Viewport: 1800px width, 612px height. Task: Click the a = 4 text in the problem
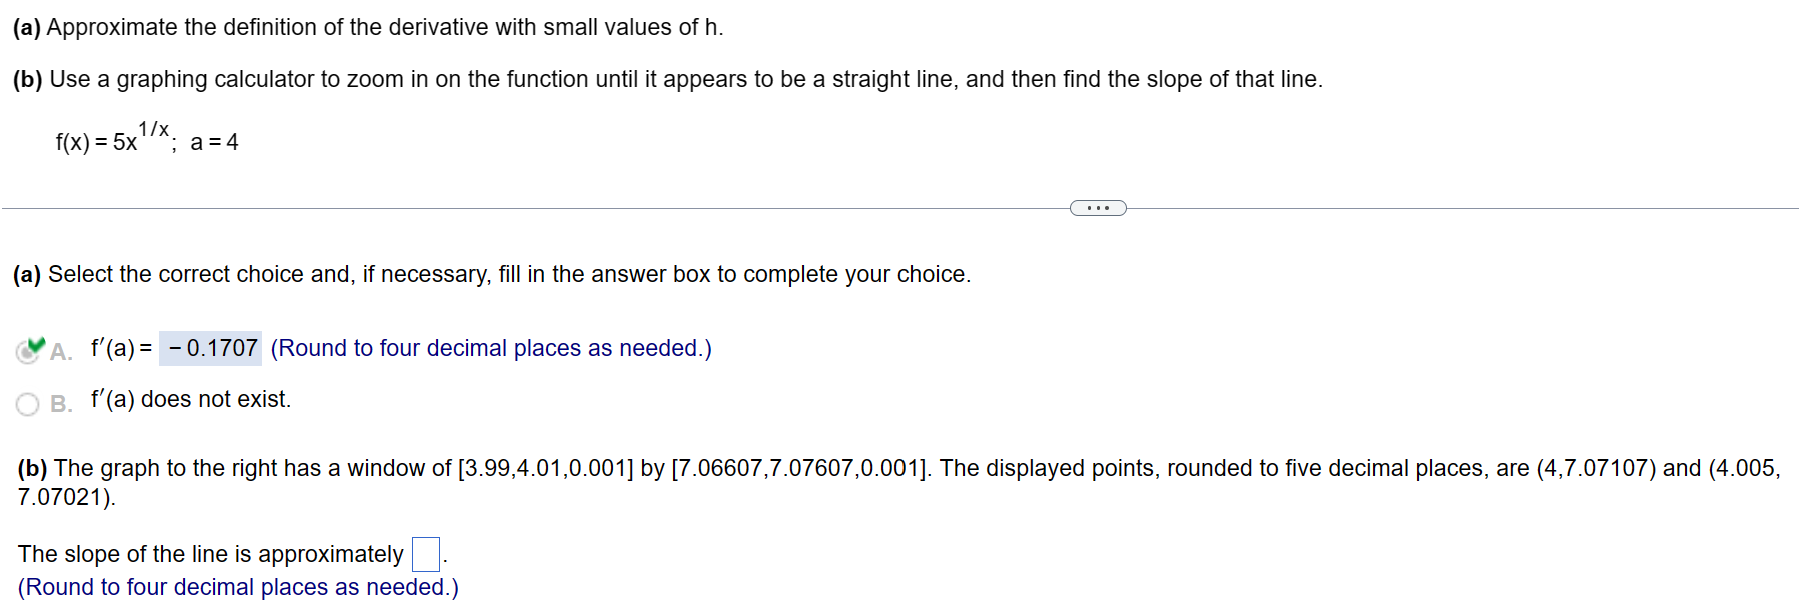[x=216, y=142]
